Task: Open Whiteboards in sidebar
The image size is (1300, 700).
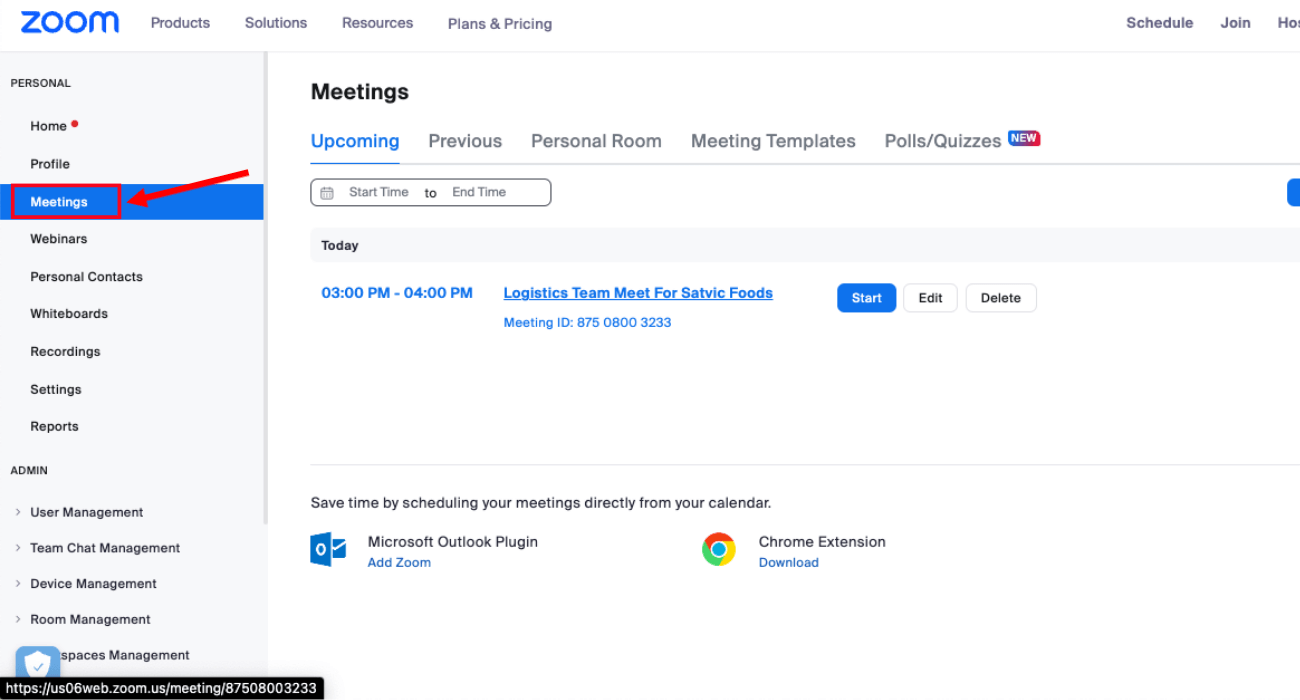Action: 69,314
